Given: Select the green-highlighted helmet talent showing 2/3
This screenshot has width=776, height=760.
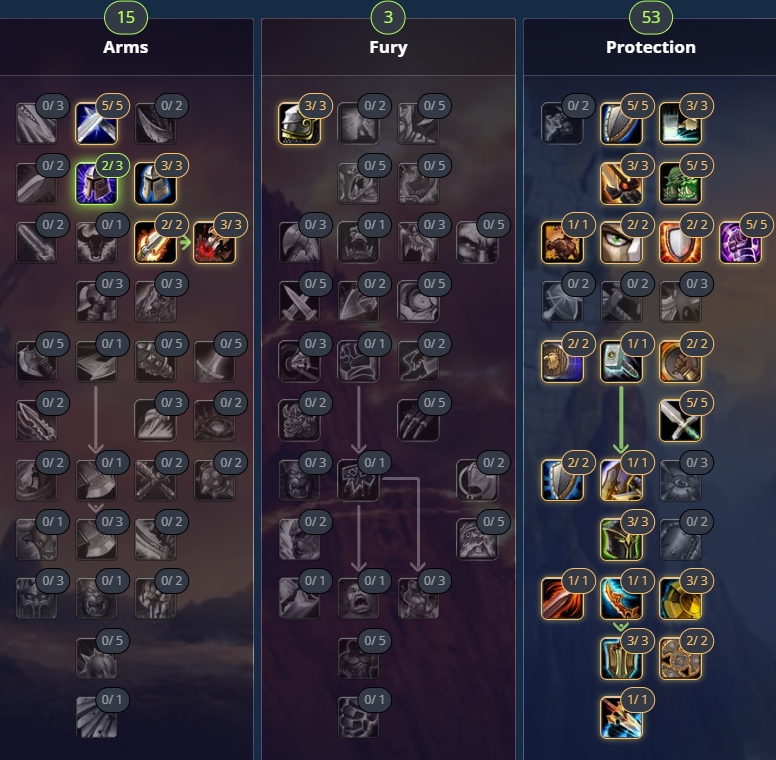Looking at the screenshot, I should (97, 184).
